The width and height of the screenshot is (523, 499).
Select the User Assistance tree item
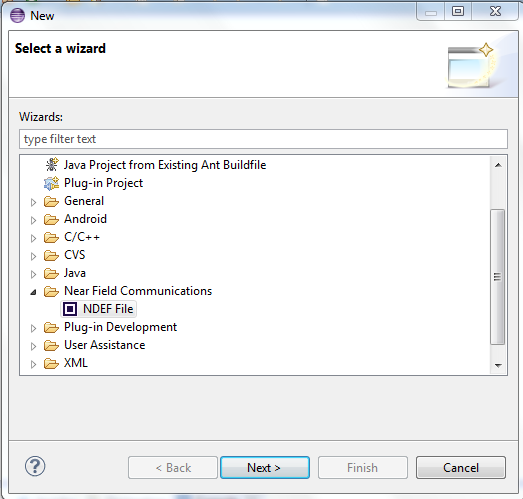[x=104, y=345]
